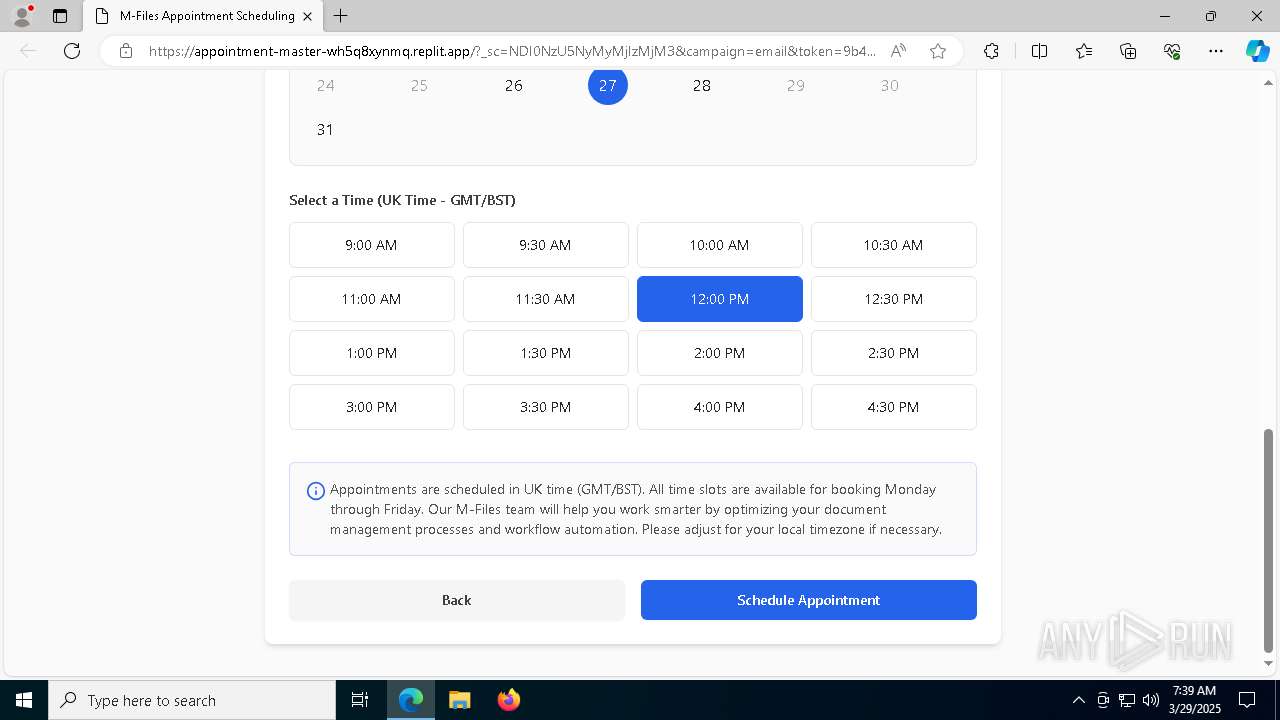Select date 24 in calendar
This screenshot has width=1280, height=720.
(326, 85)
